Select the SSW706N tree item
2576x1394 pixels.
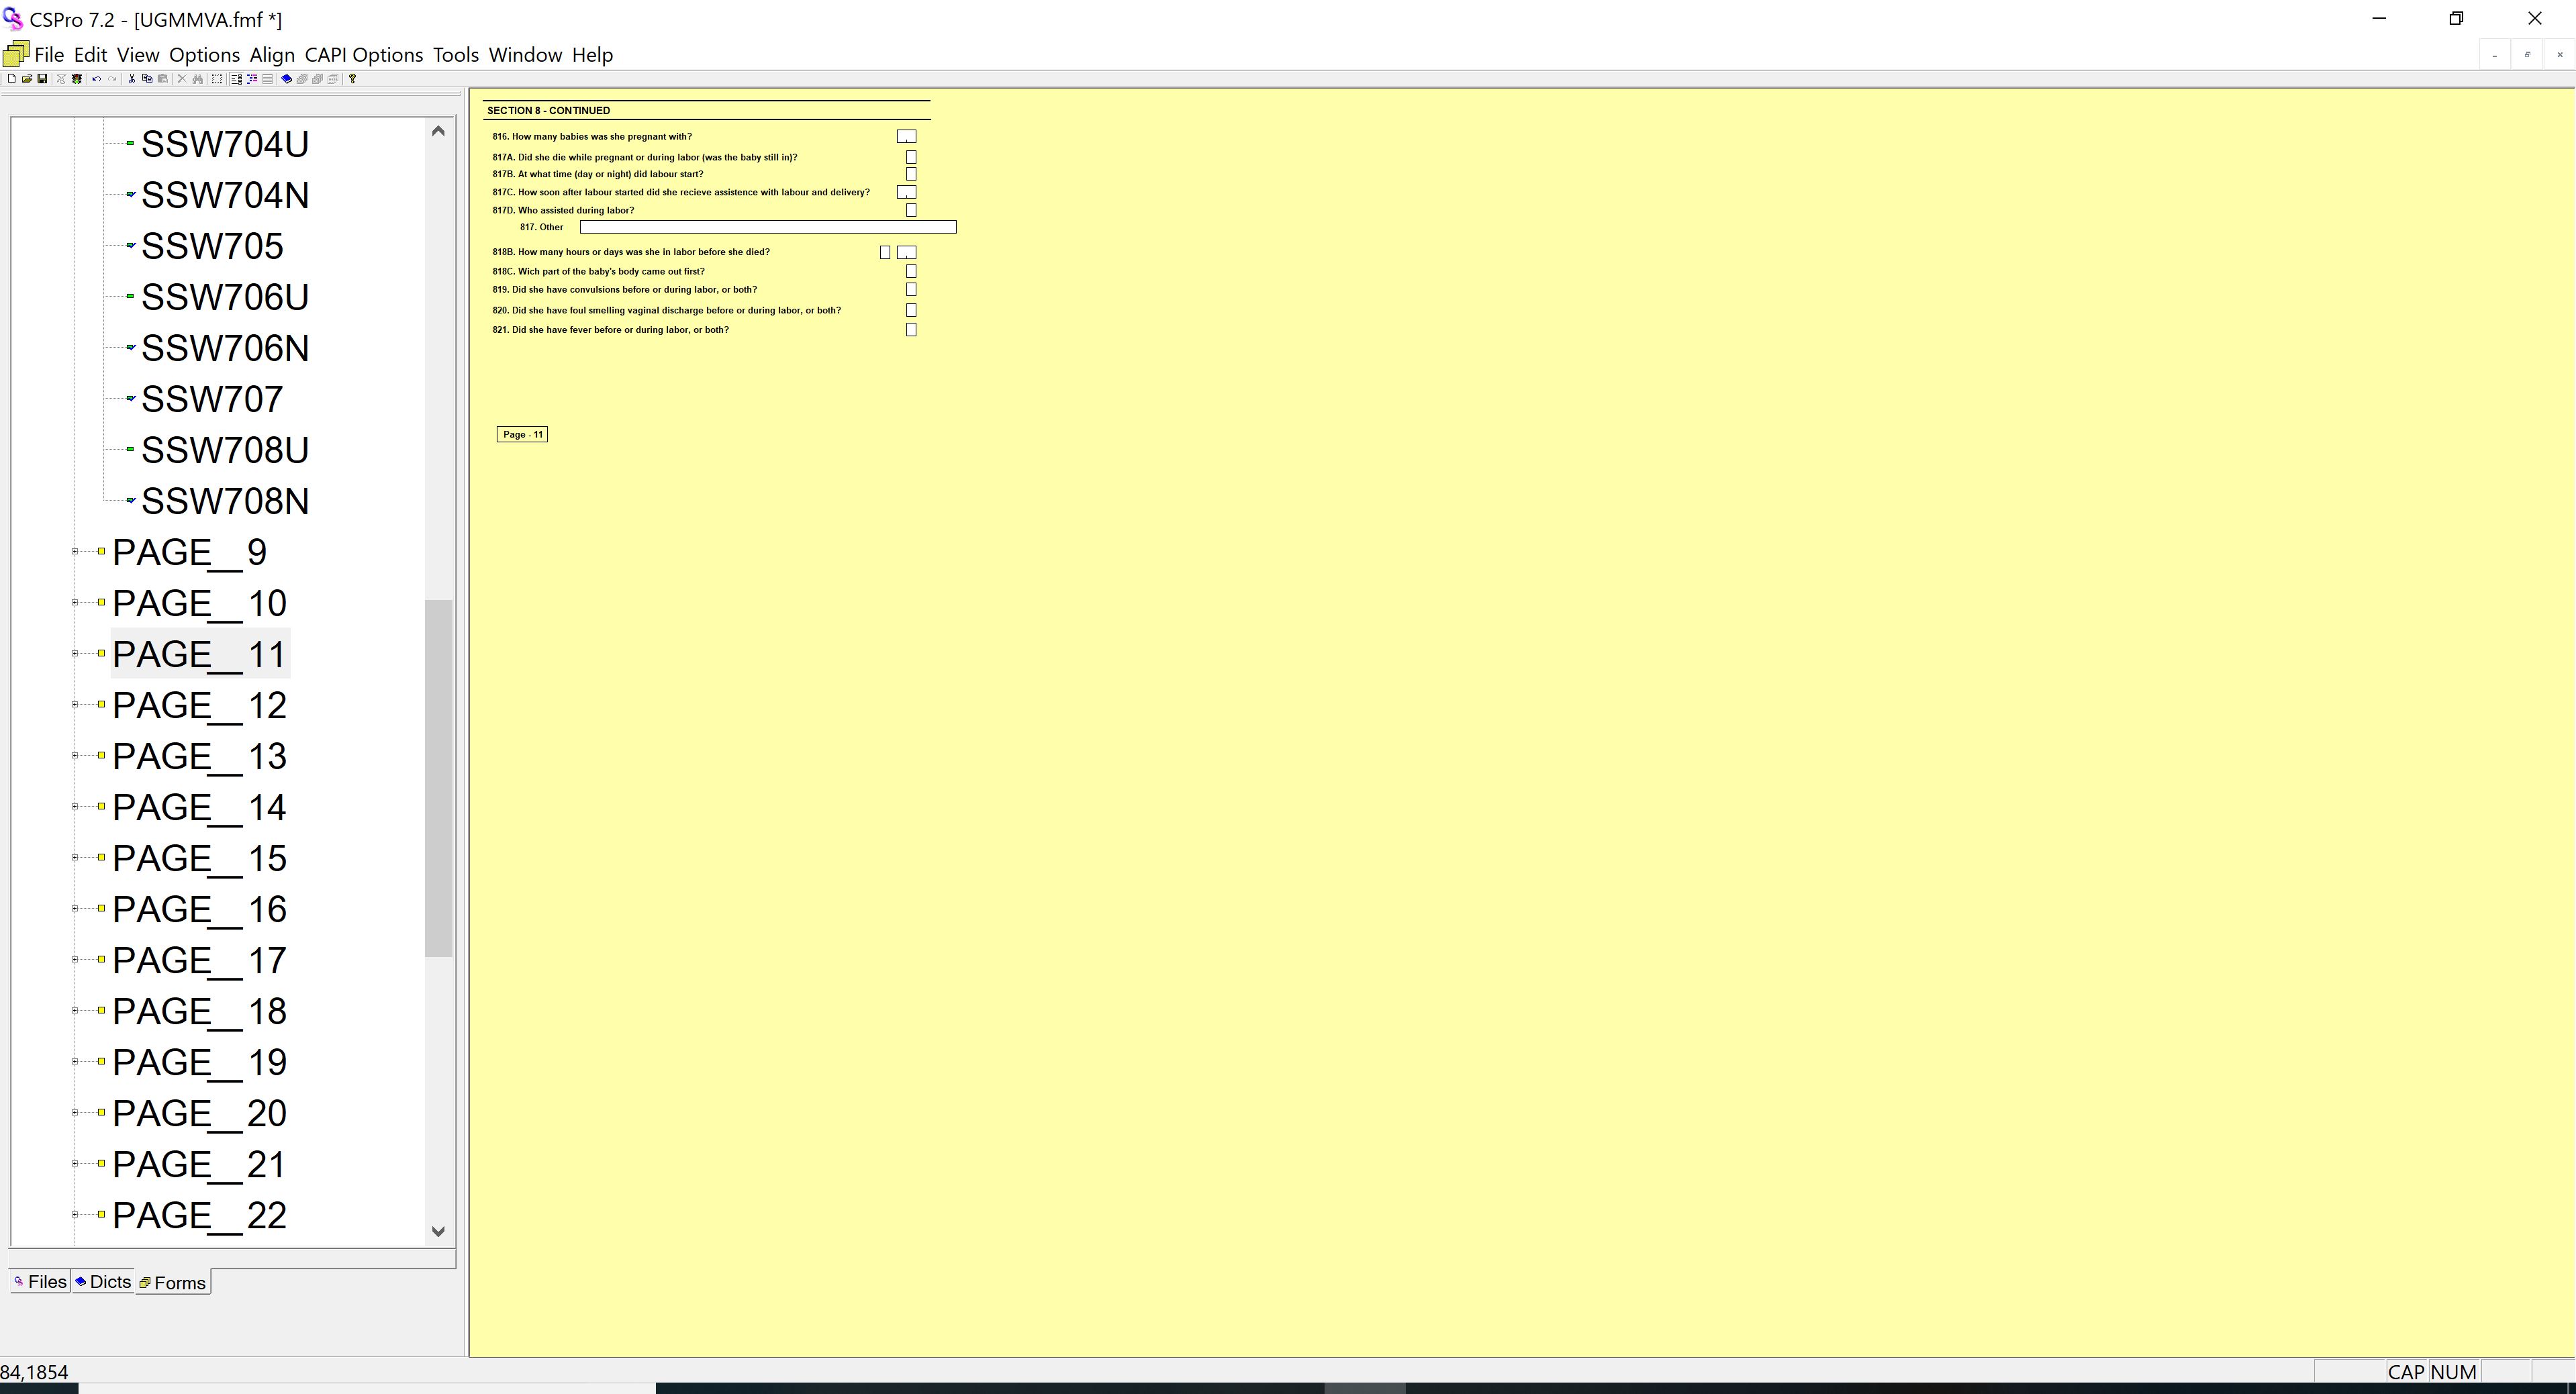pos(225,348)
